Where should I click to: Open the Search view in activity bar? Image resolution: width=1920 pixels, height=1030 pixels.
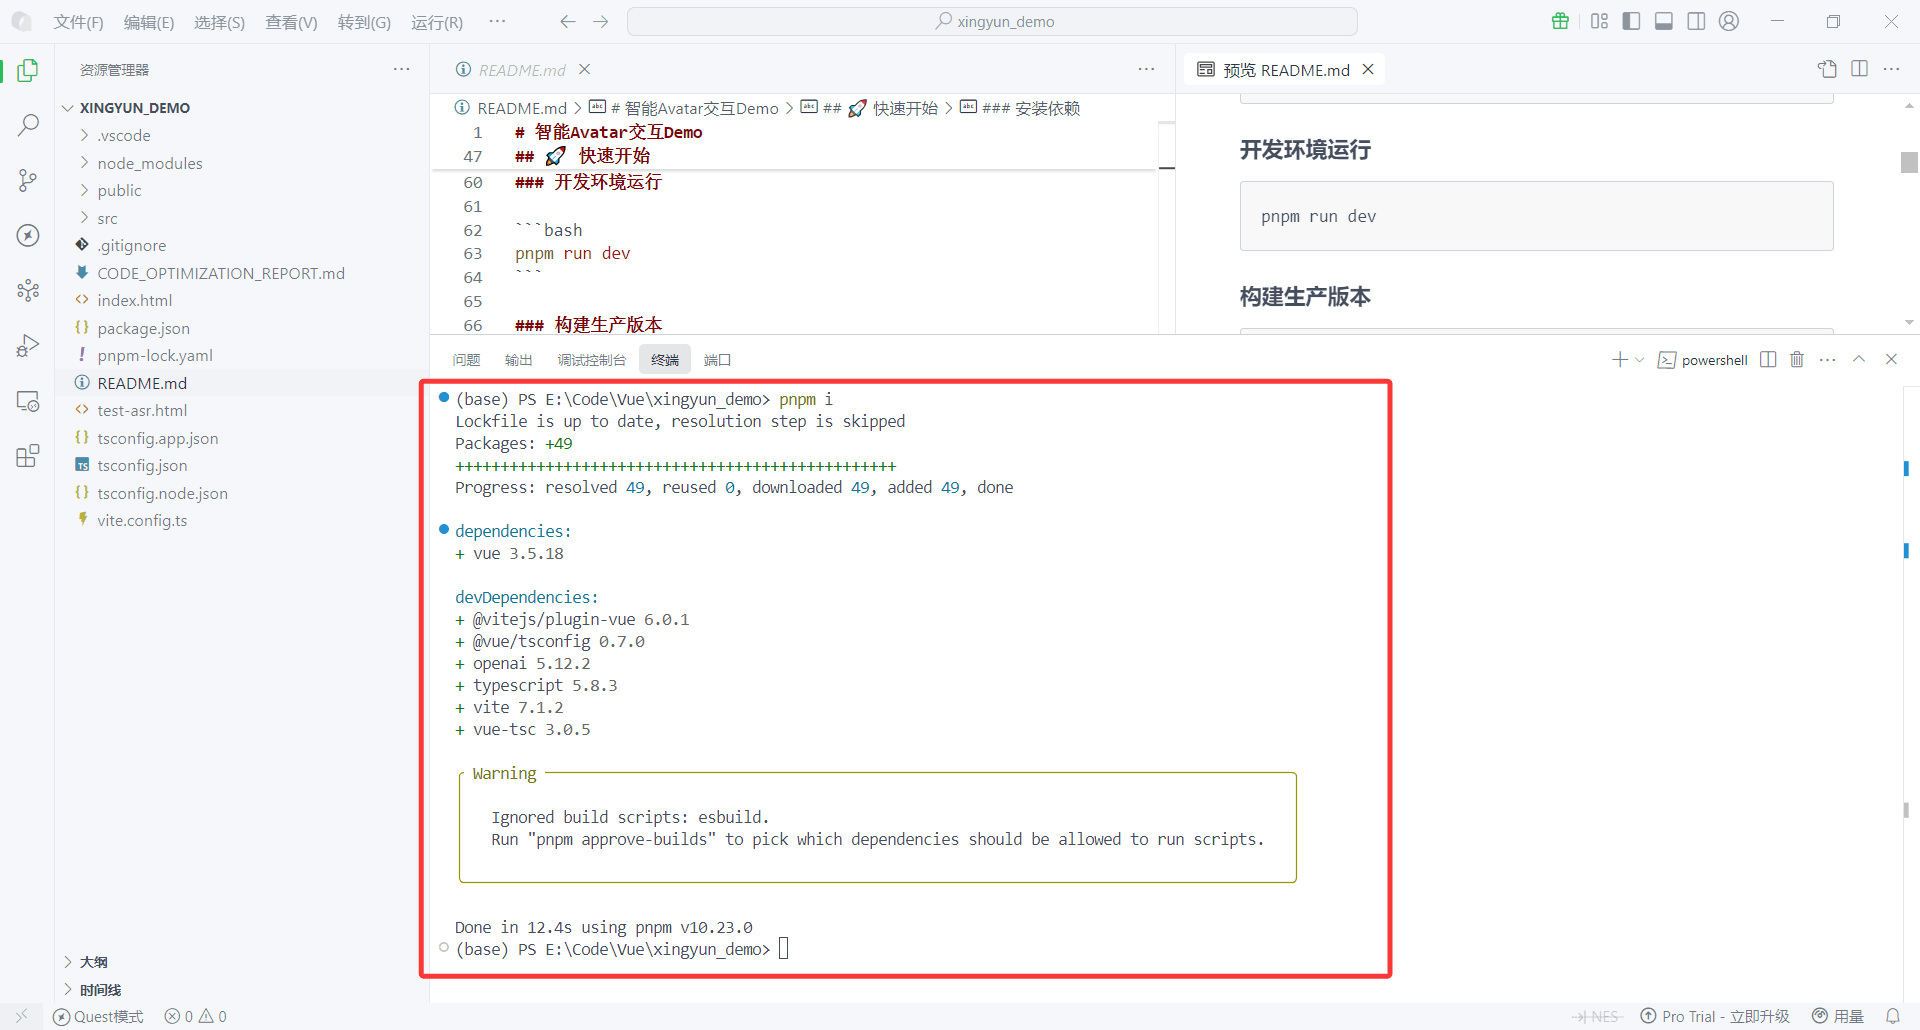[28, 125]
